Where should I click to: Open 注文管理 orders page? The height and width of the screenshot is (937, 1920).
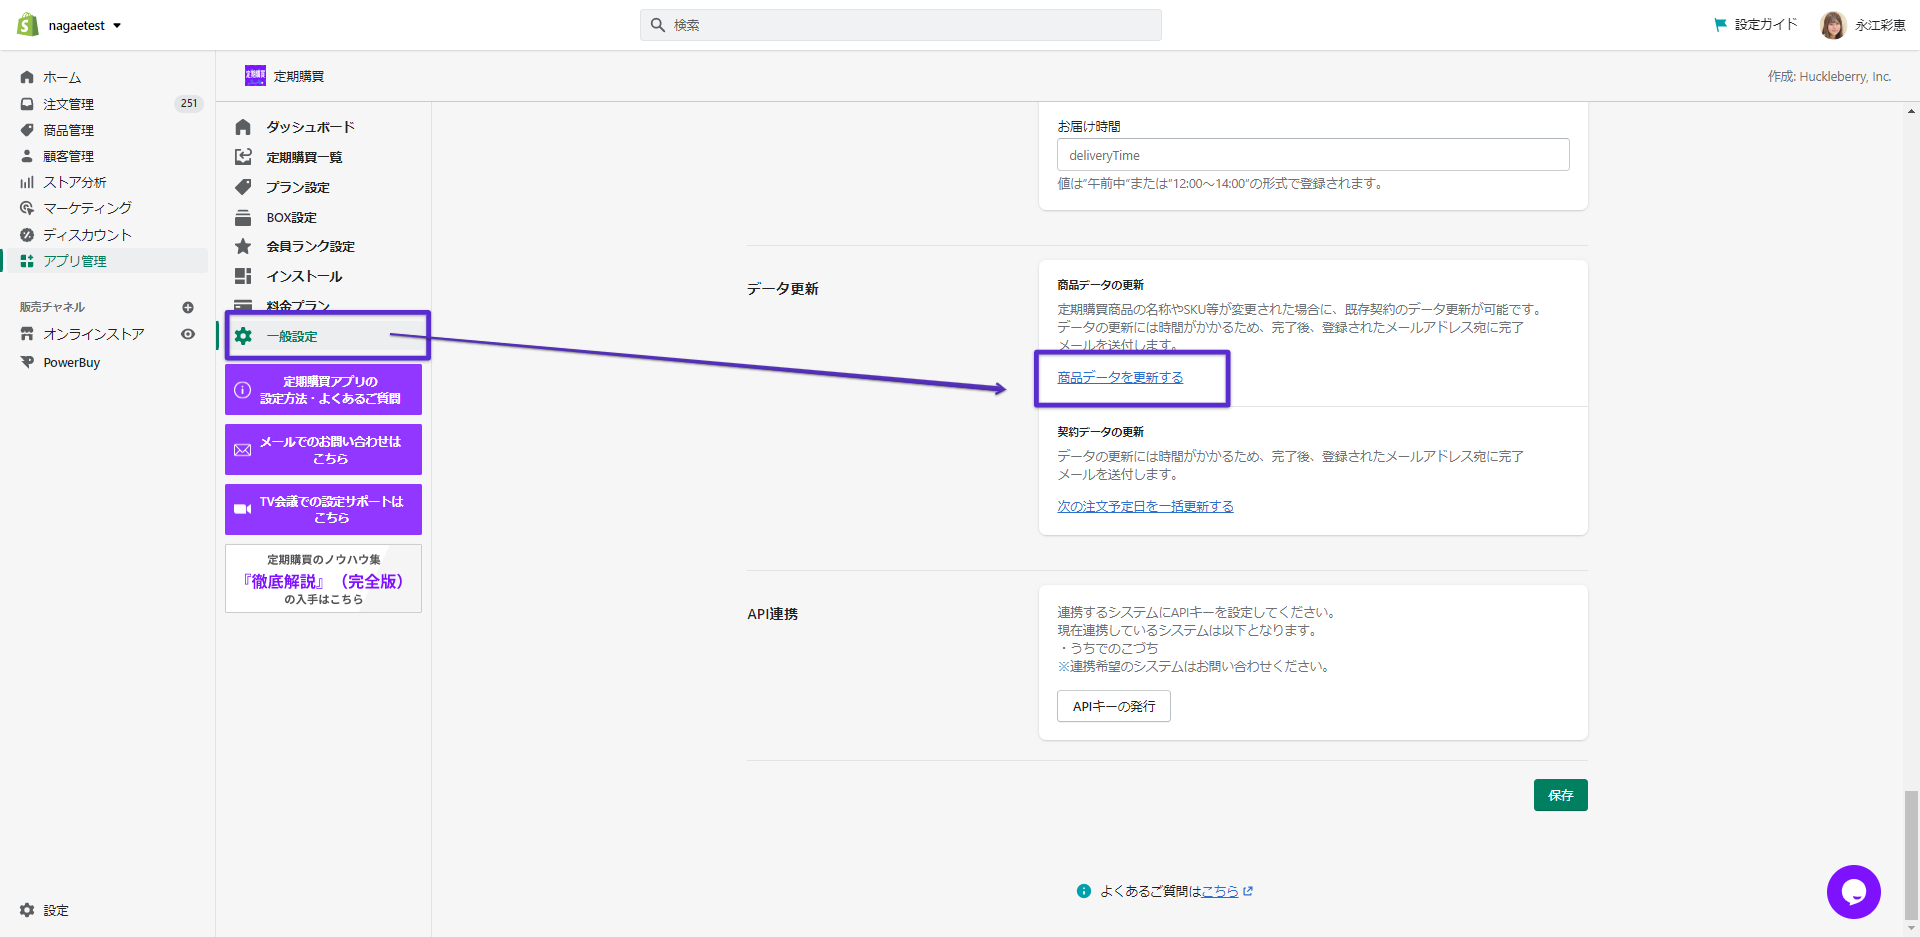pos(68,104)
